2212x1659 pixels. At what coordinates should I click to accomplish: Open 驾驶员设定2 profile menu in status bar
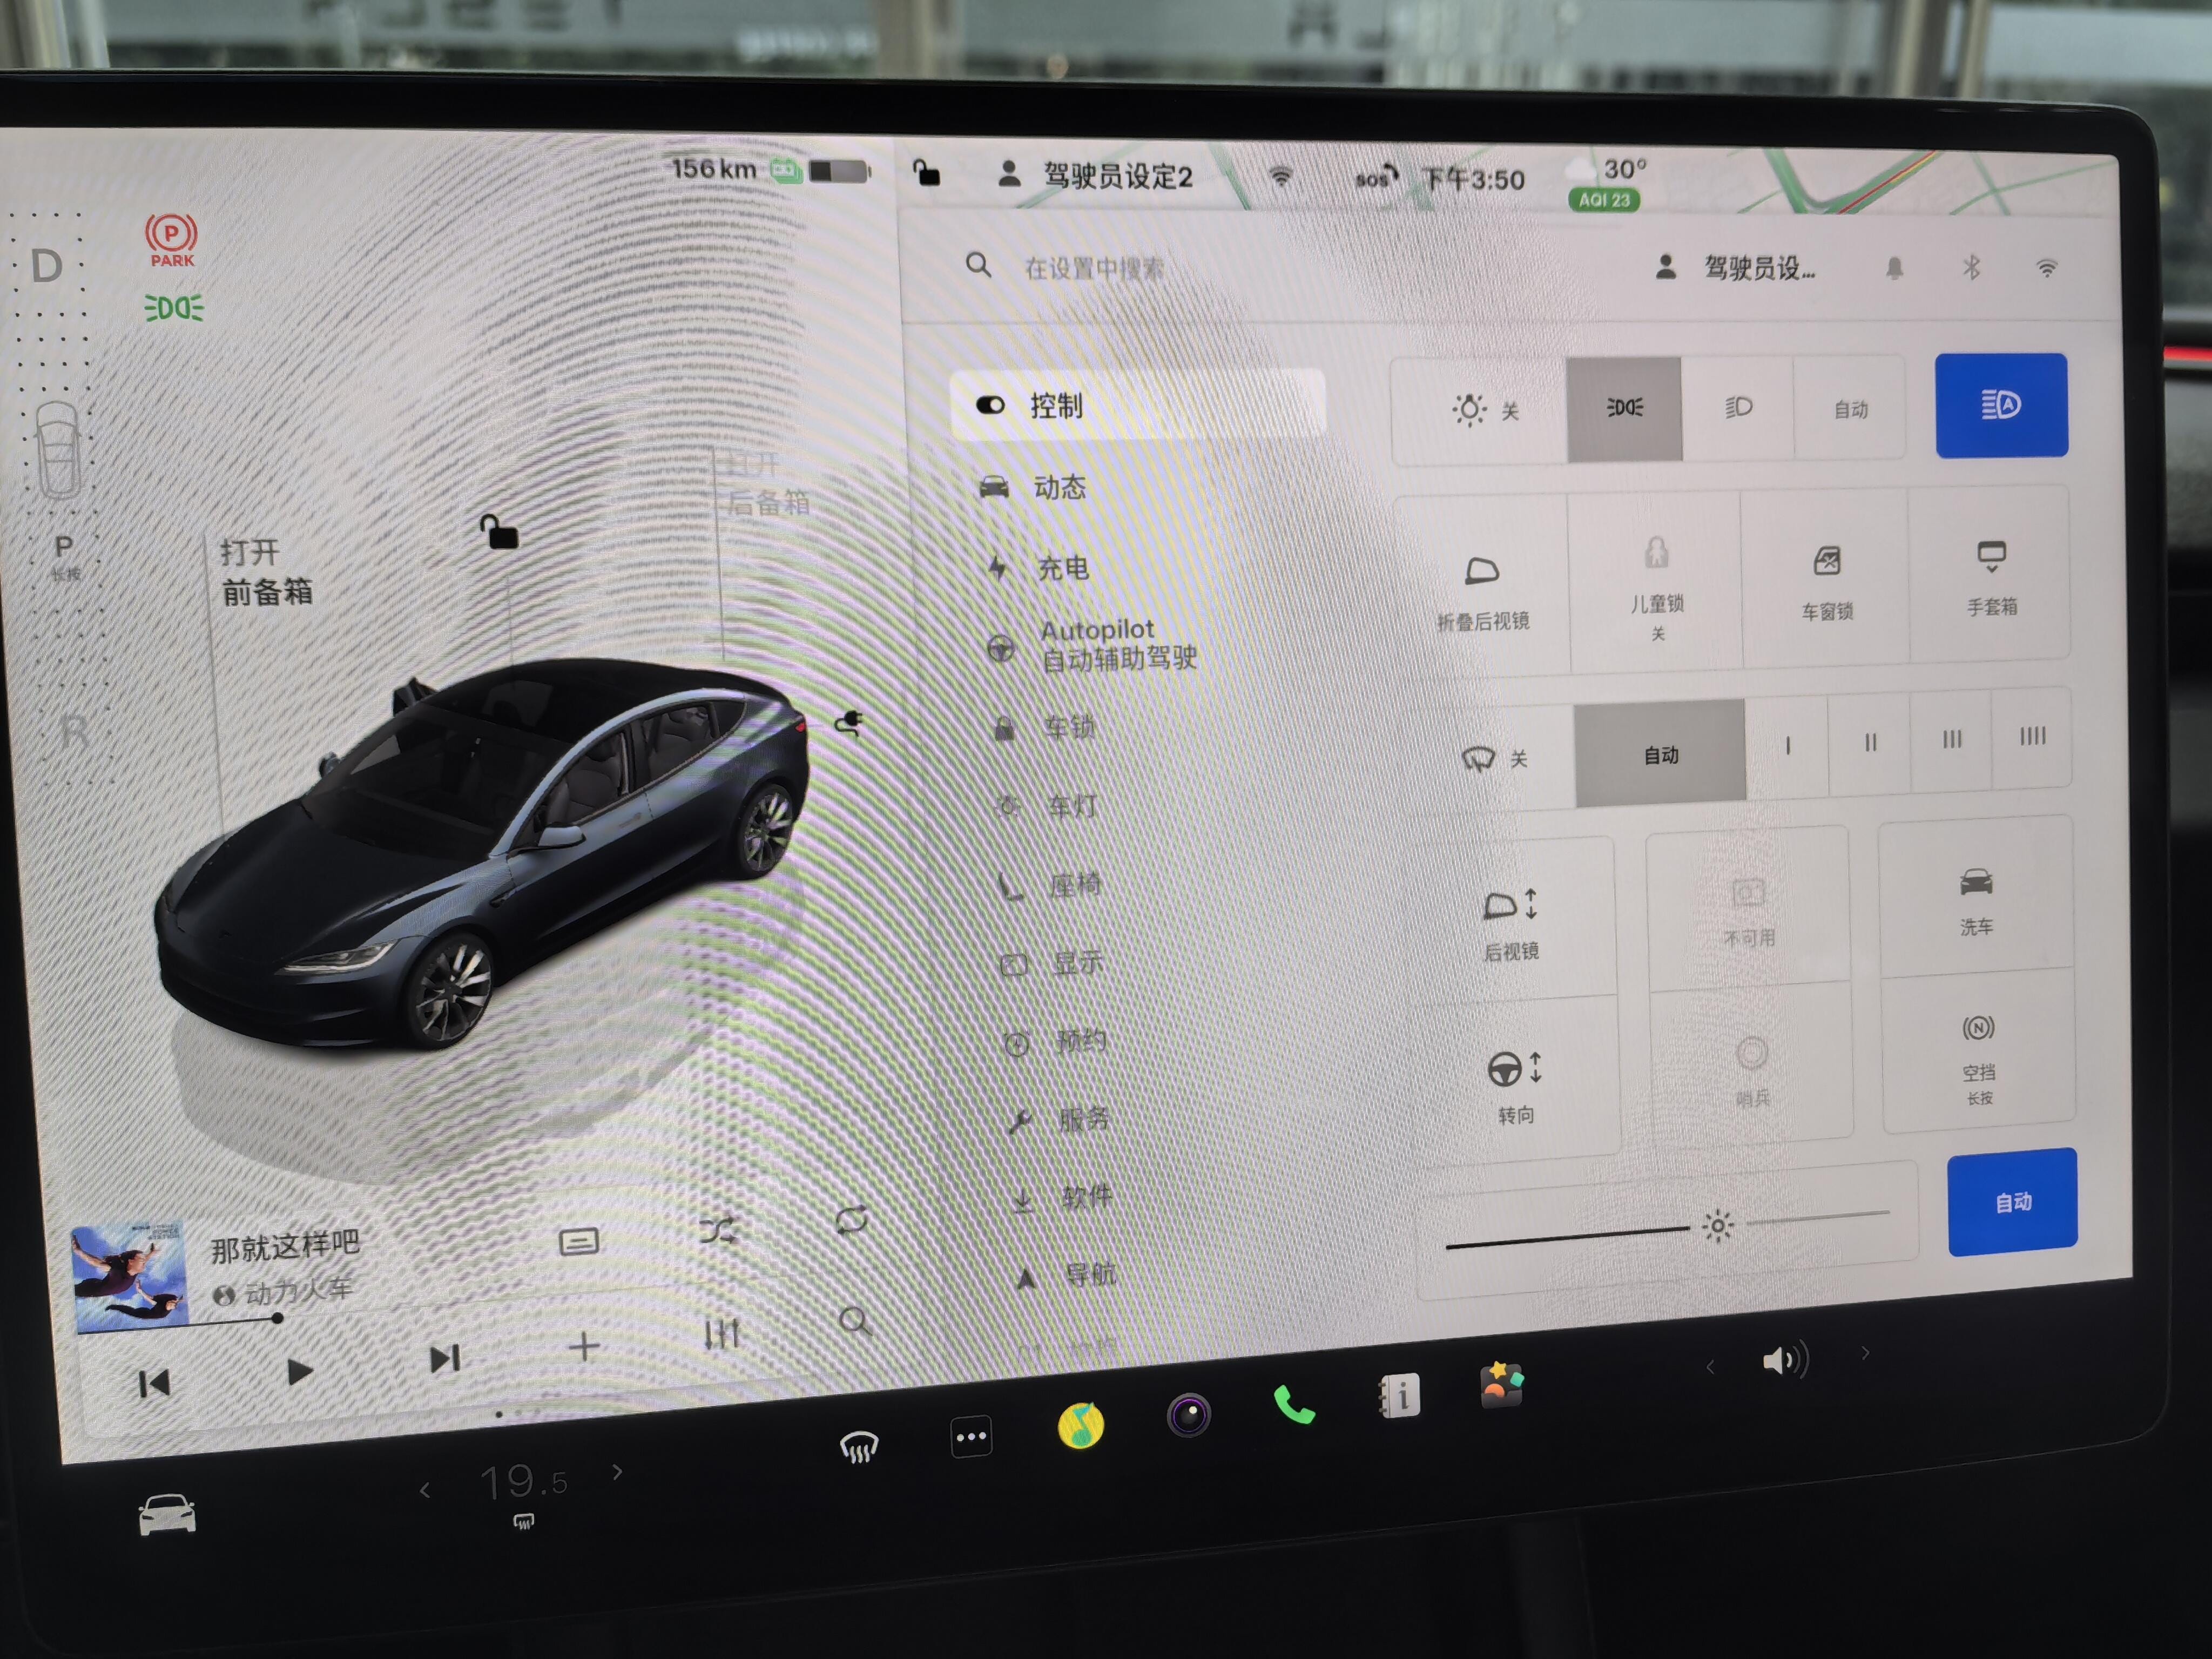pos(1096,176)
